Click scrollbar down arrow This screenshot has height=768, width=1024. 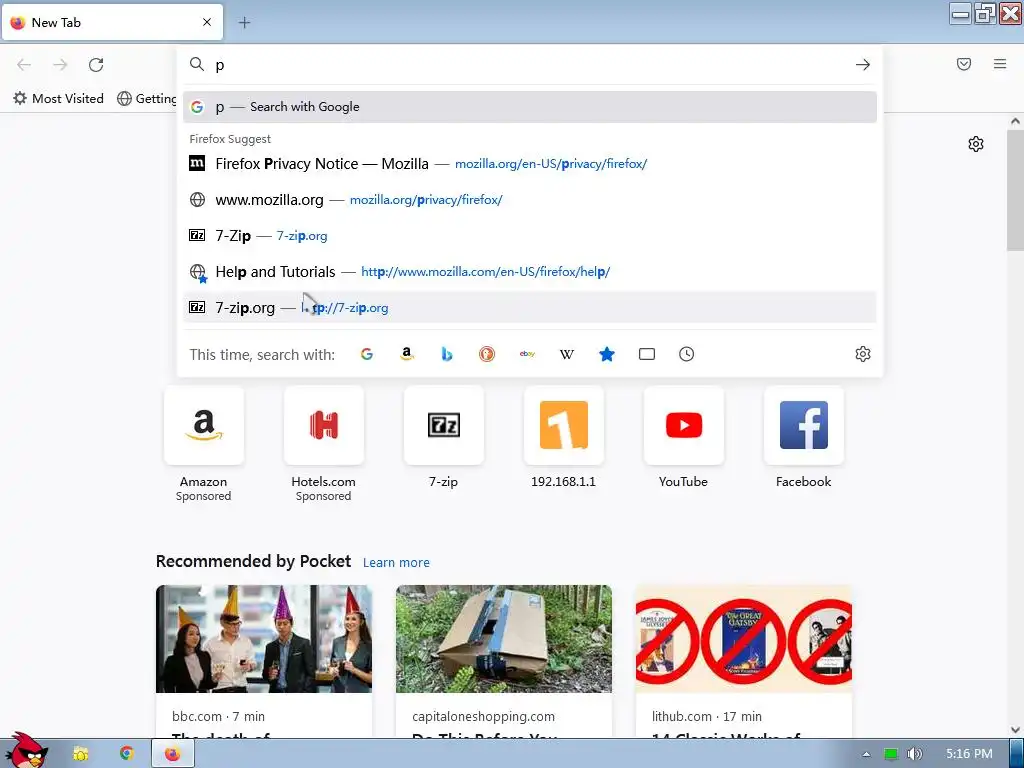(x=1015, y=730)
